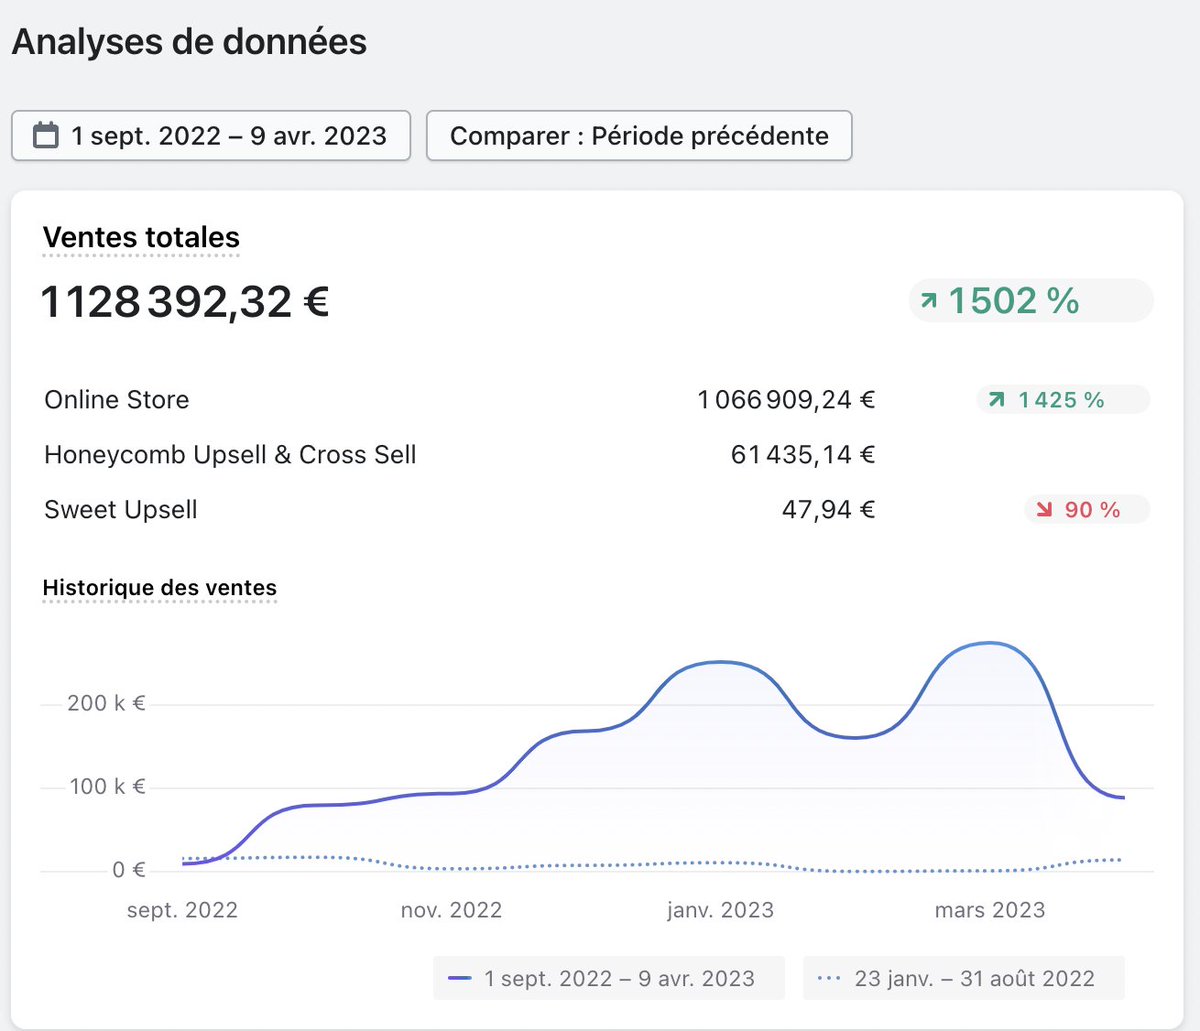Select the Online Store amount 1 066 909,24 €

click(786, 400)
